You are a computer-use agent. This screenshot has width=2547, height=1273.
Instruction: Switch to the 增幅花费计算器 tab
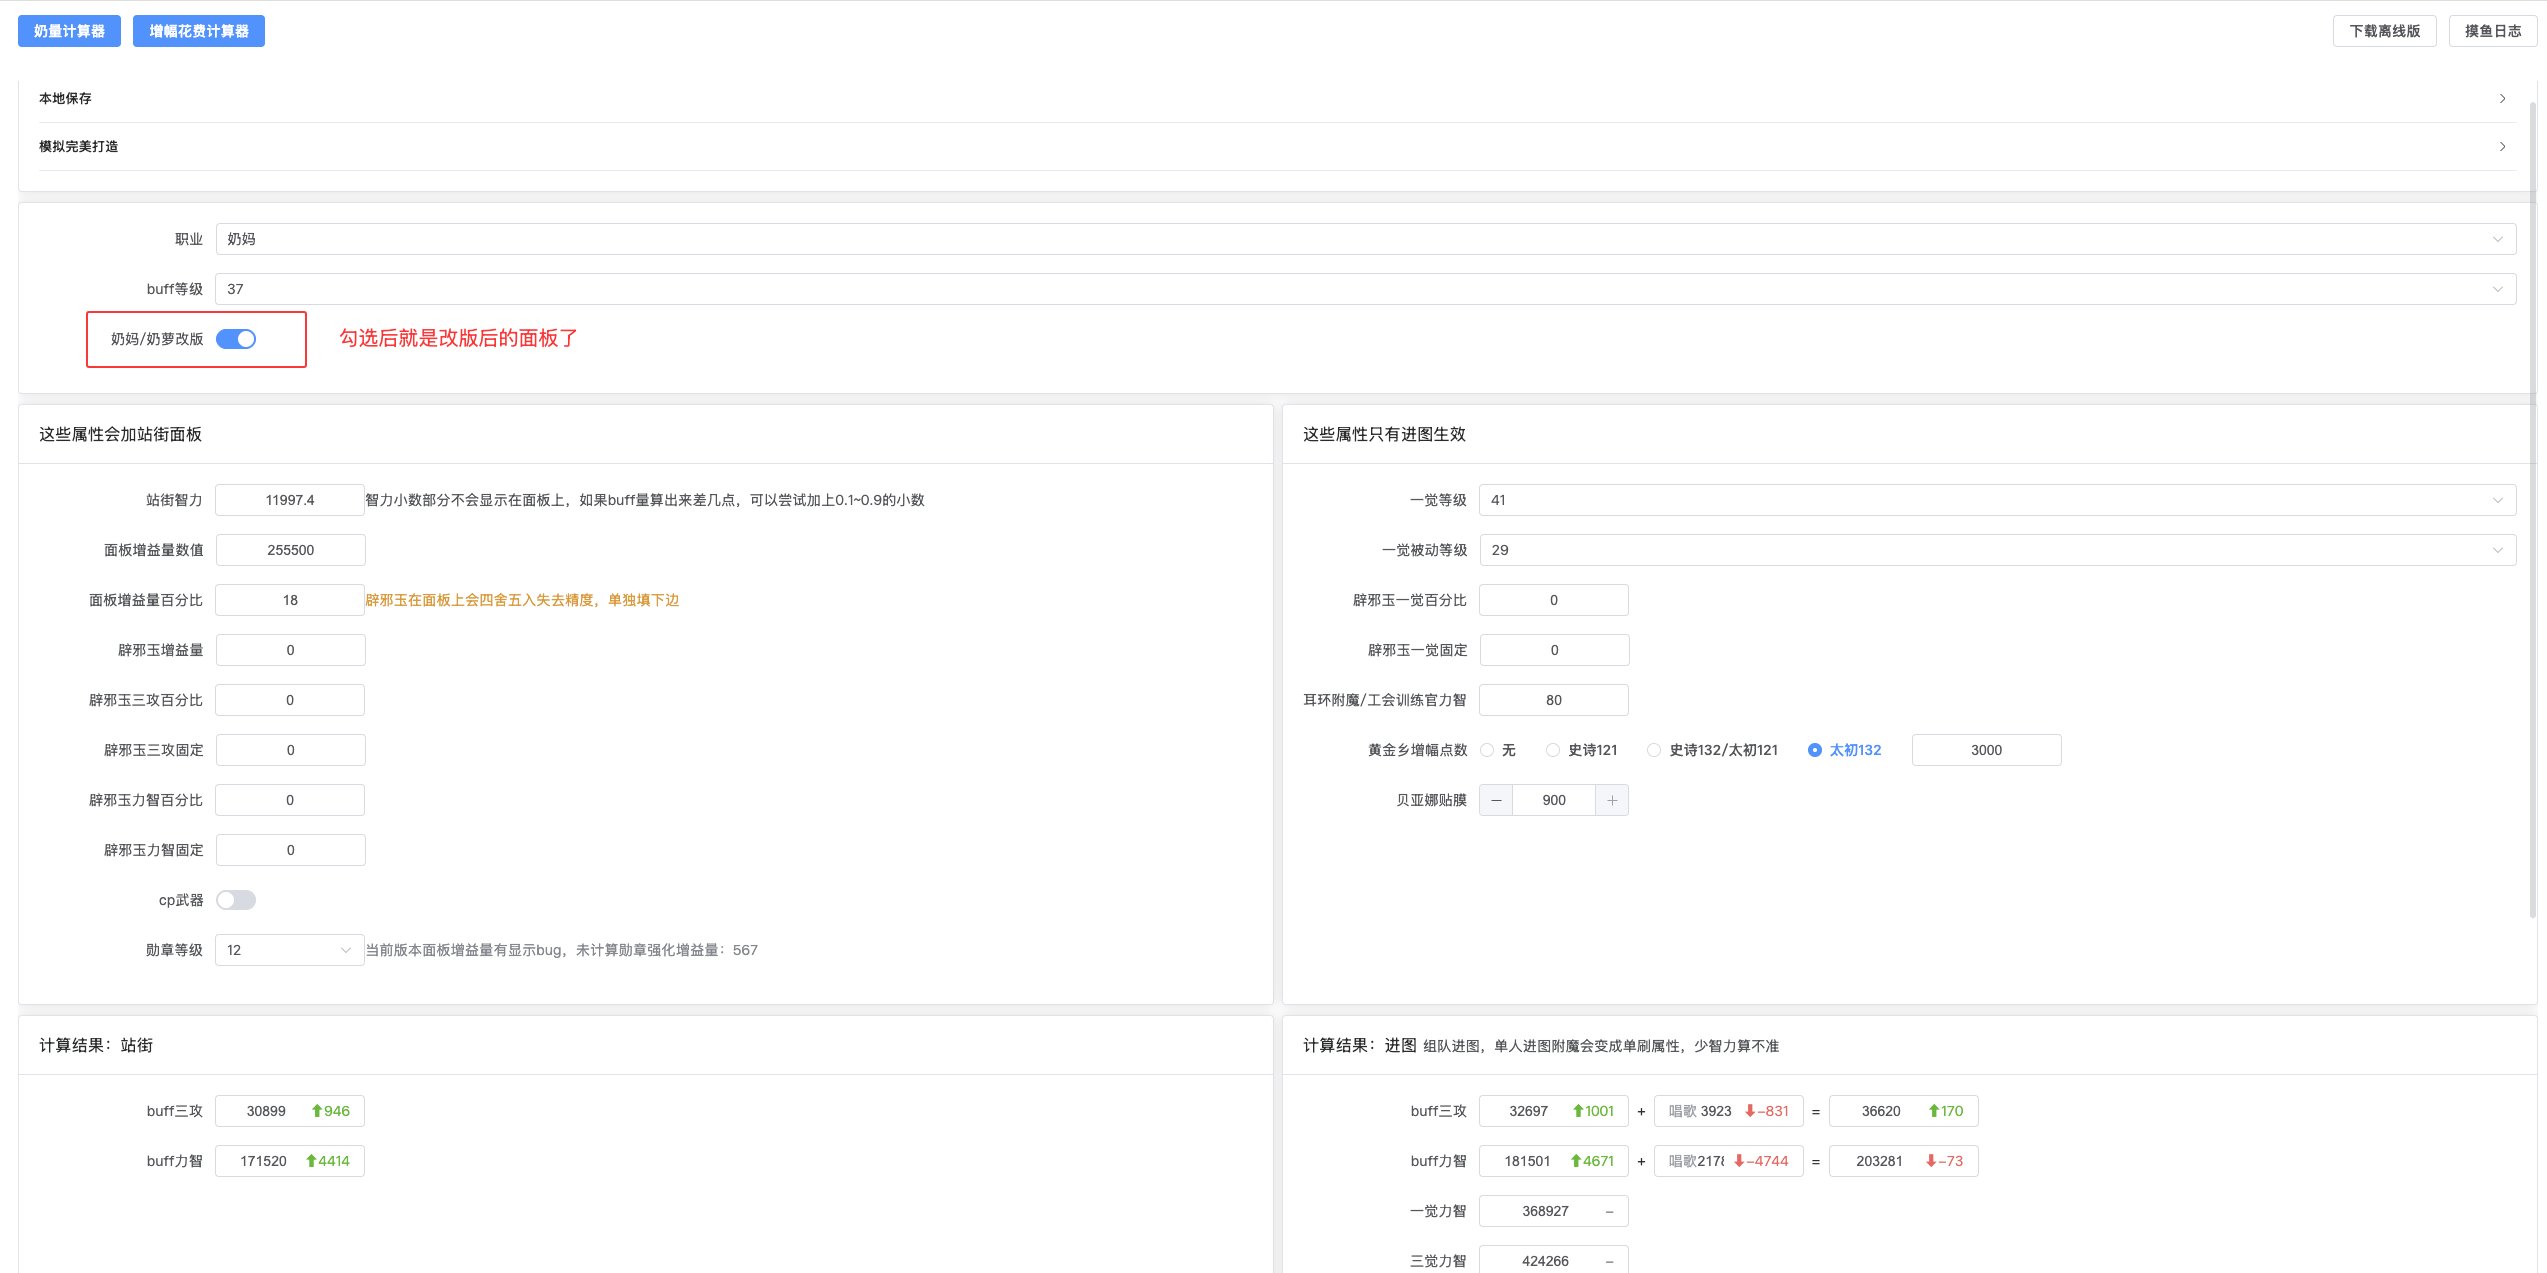point(198,31)
